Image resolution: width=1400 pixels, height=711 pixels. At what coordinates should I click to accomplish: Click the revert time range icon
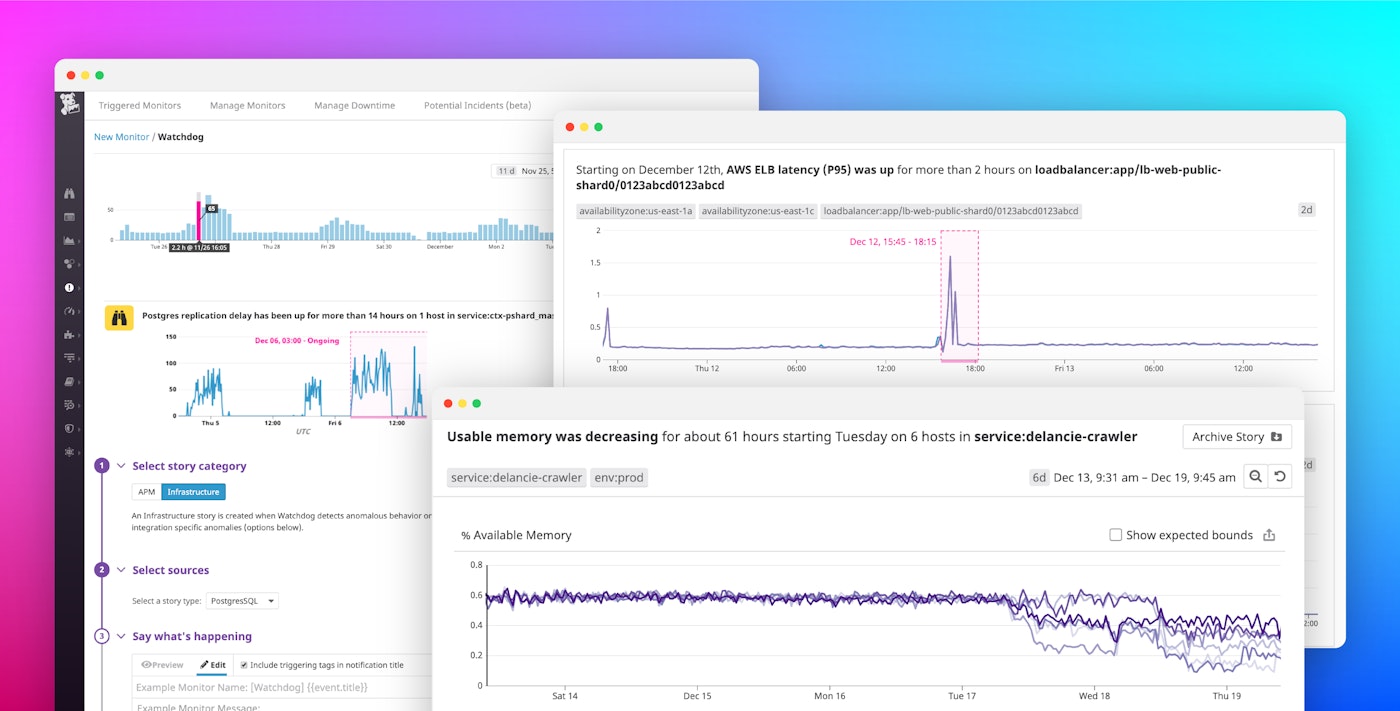pyautogui.click(x=1281, y=477)
